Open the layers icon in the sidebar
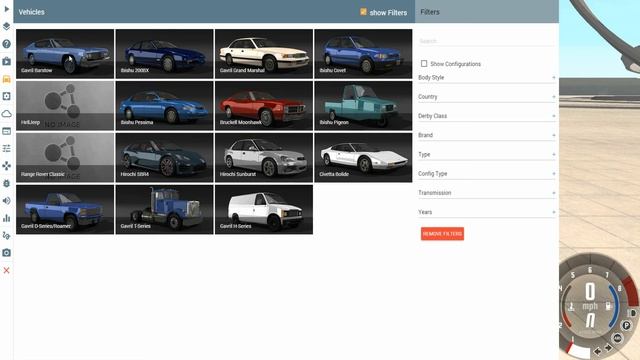This screenshot has height=360, width=640. pos(7,27)
